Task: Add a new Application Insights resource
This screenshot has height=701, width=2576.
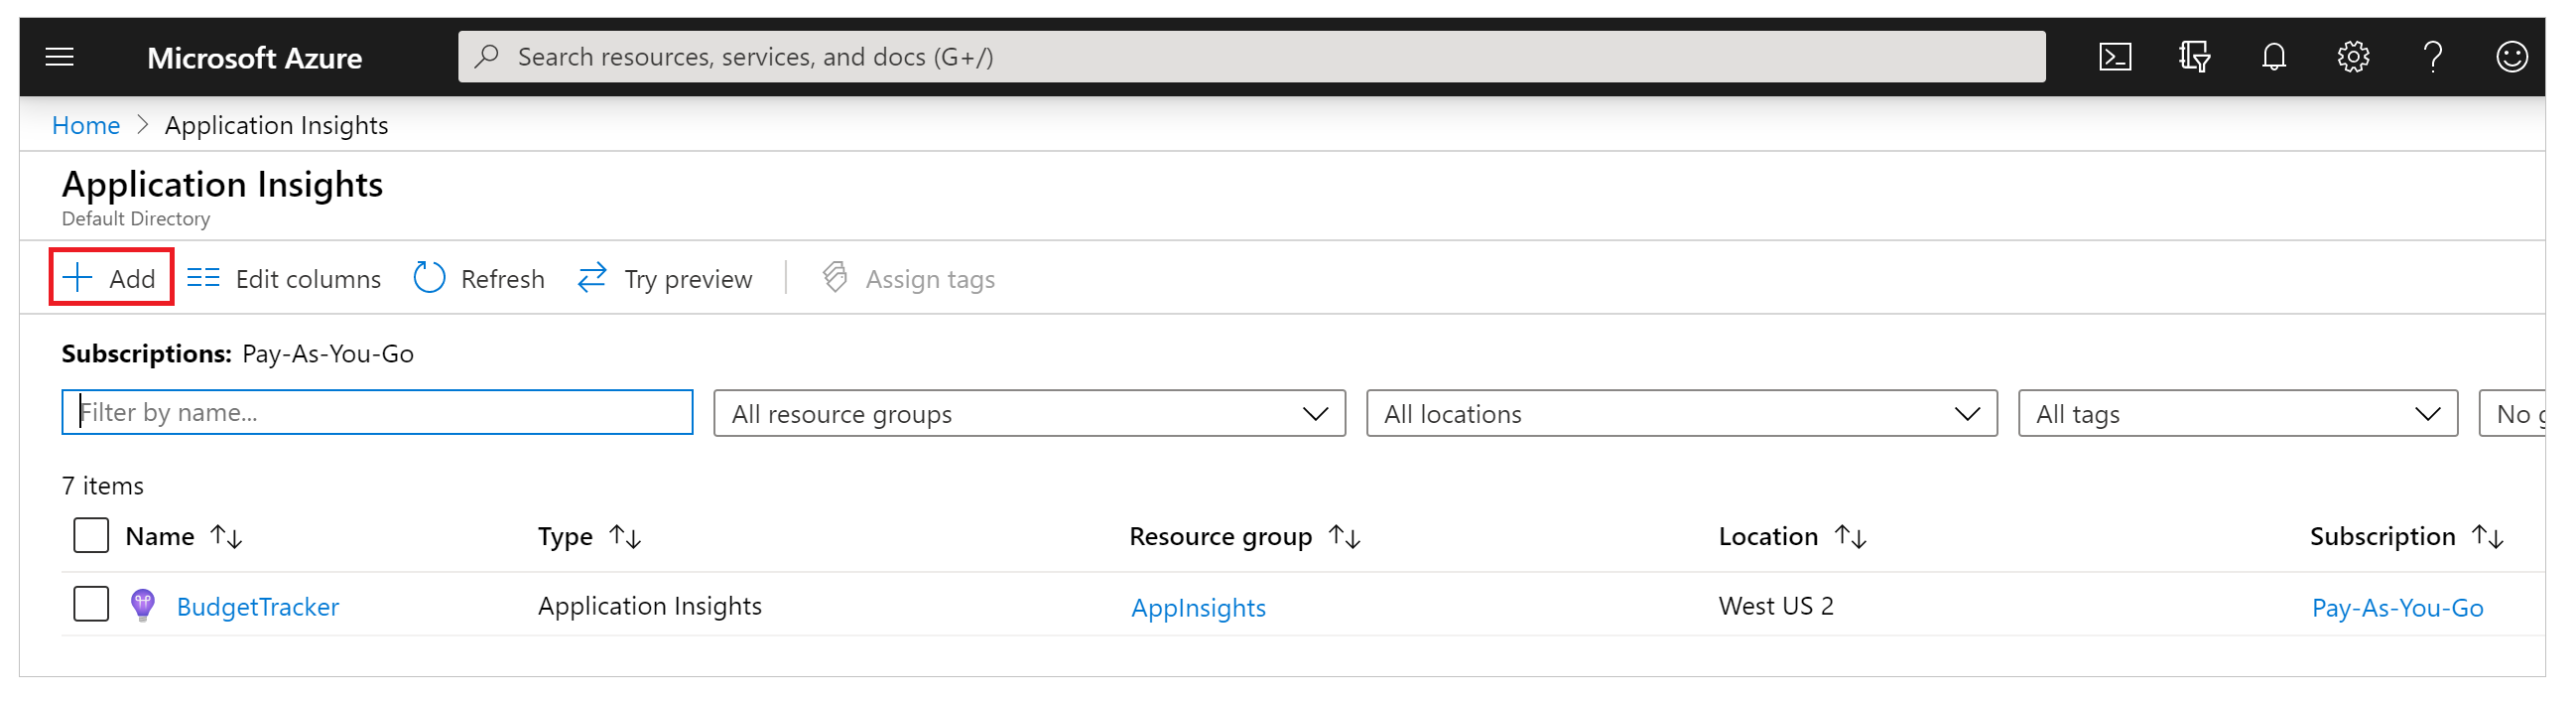Action: (111, 278)
